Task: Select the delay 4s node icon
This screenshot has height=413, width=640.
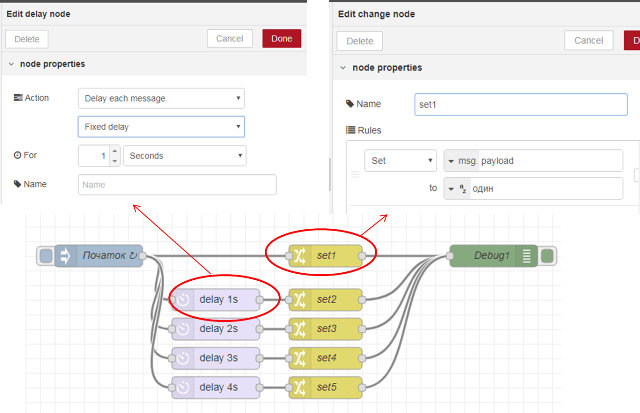Action: click(181, 387)
